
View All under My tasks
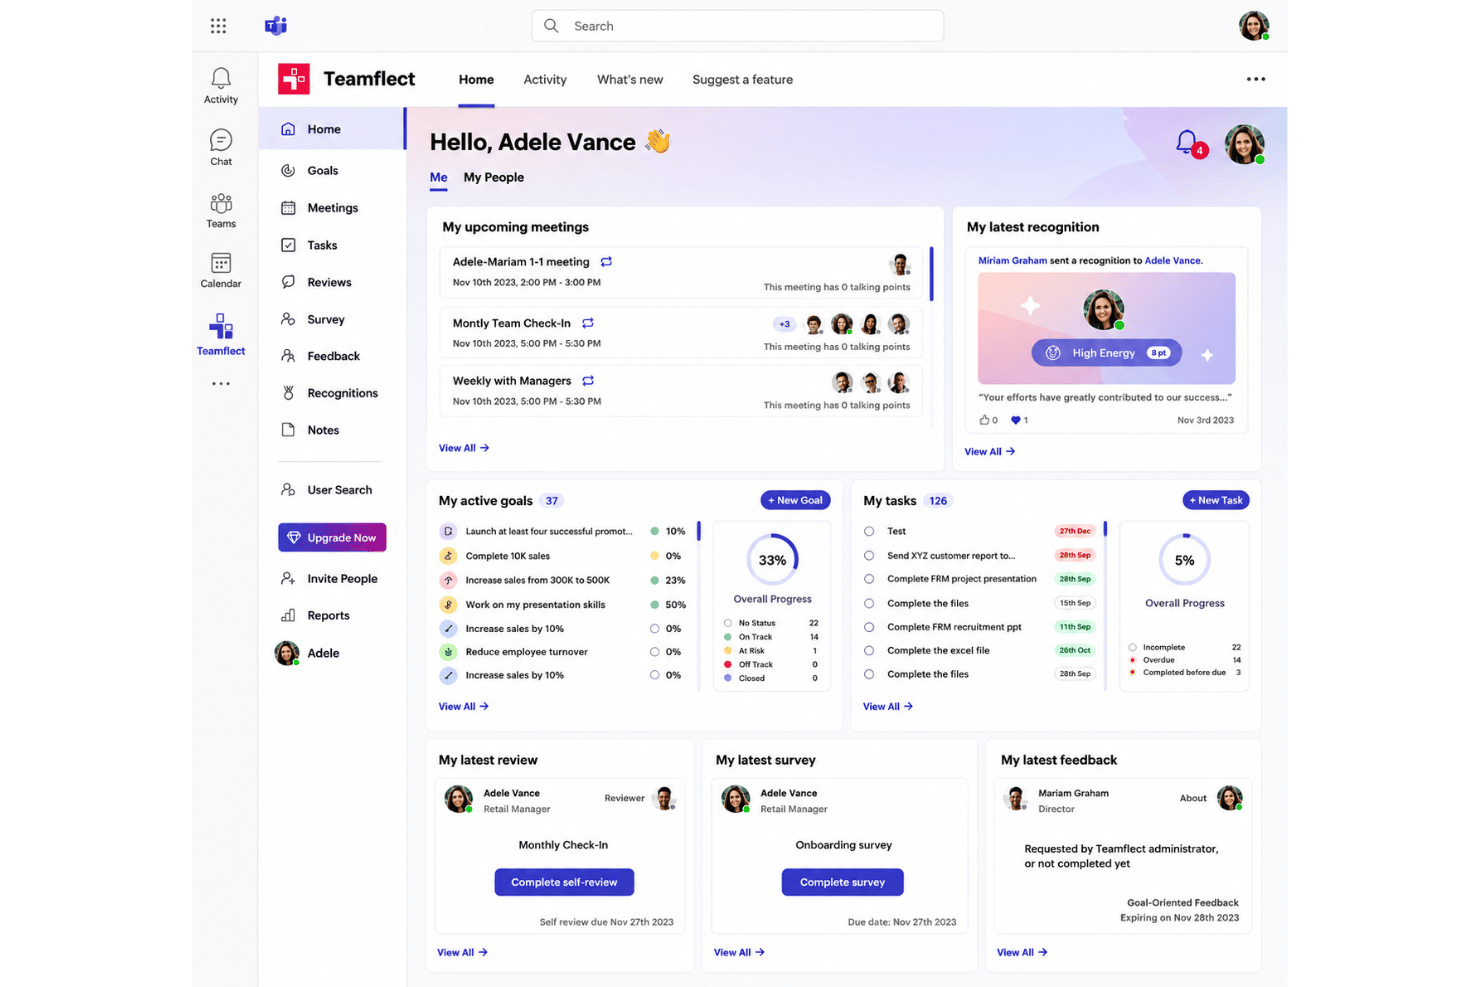(888, 706)
